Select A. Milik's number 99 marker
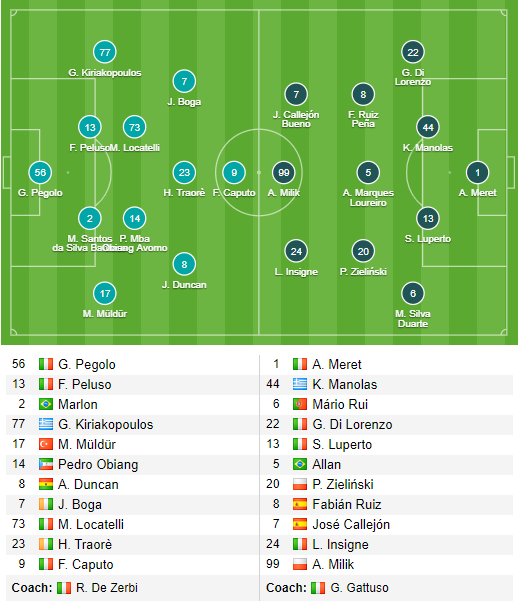Screen dimensions: 520x606 pyautogui.click(x=284, y=172)
